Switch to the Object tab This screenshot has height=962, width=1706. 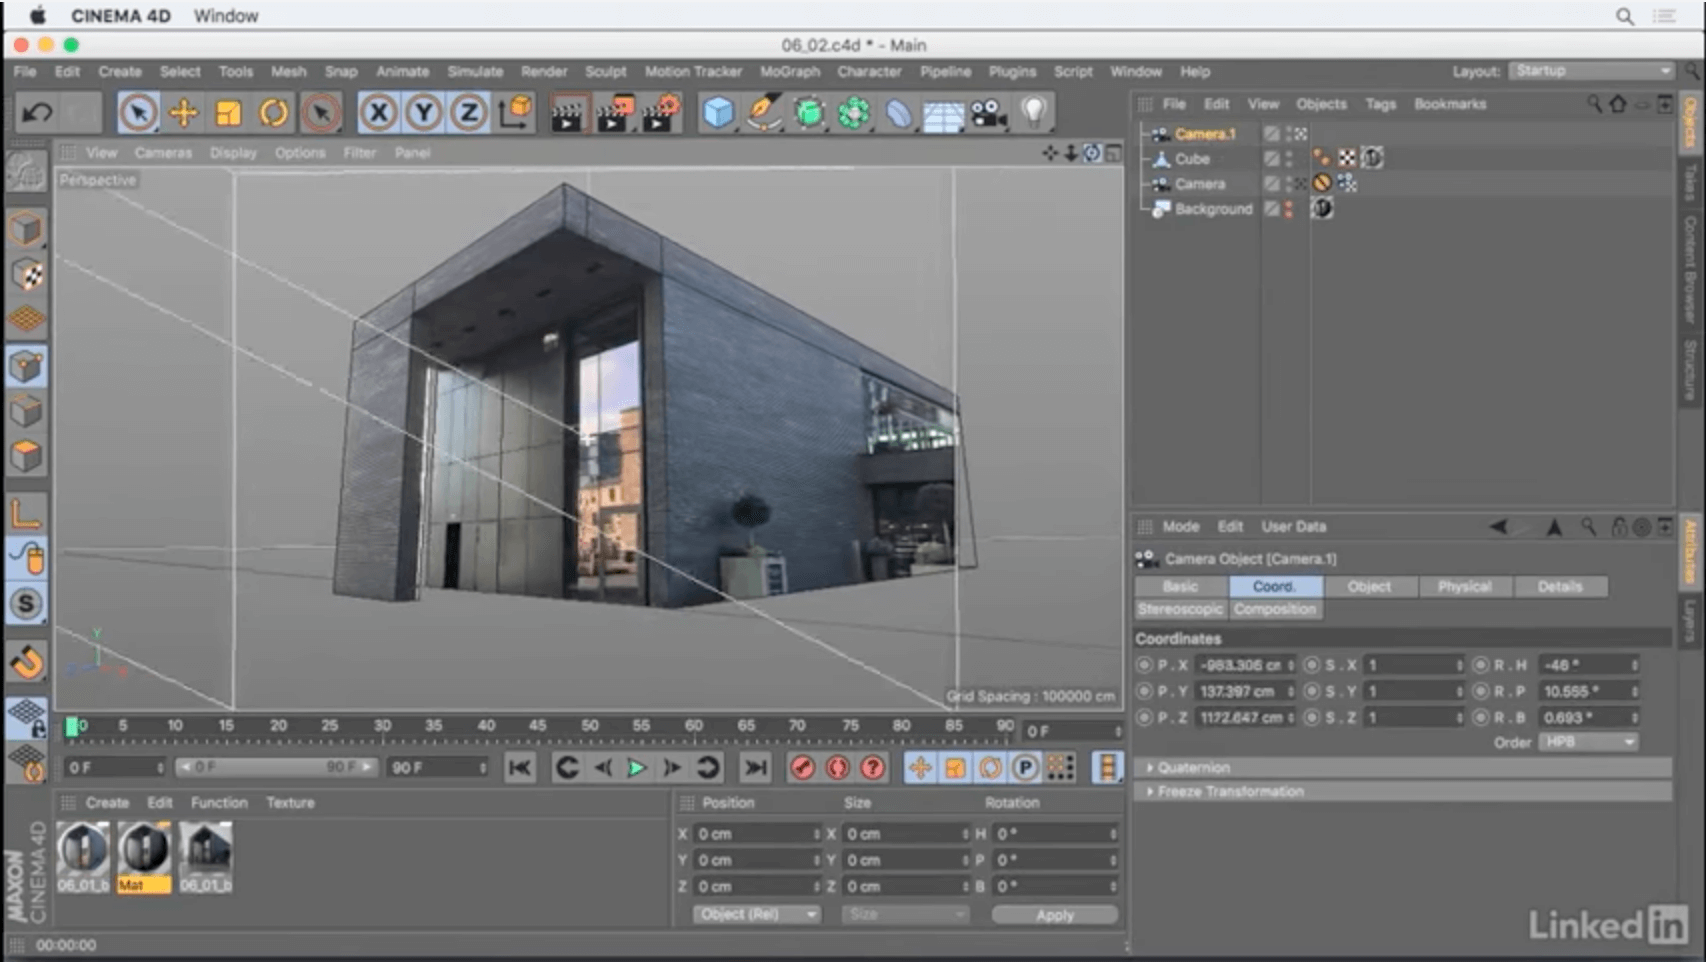[1368, 587]
